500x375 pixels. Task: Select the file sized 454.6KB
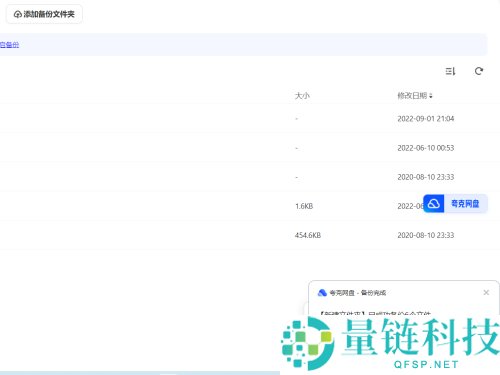pyautogui.click(x=250, y=235)
